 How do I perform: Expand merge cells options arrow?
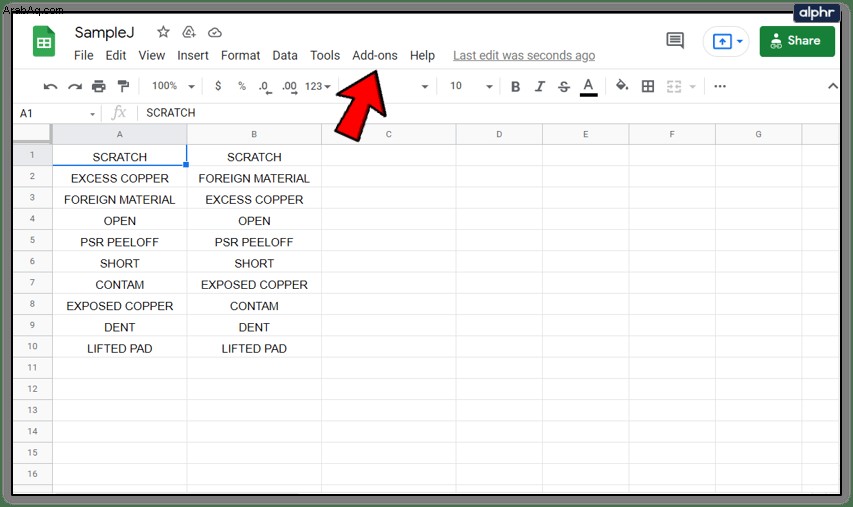(693, 86)
